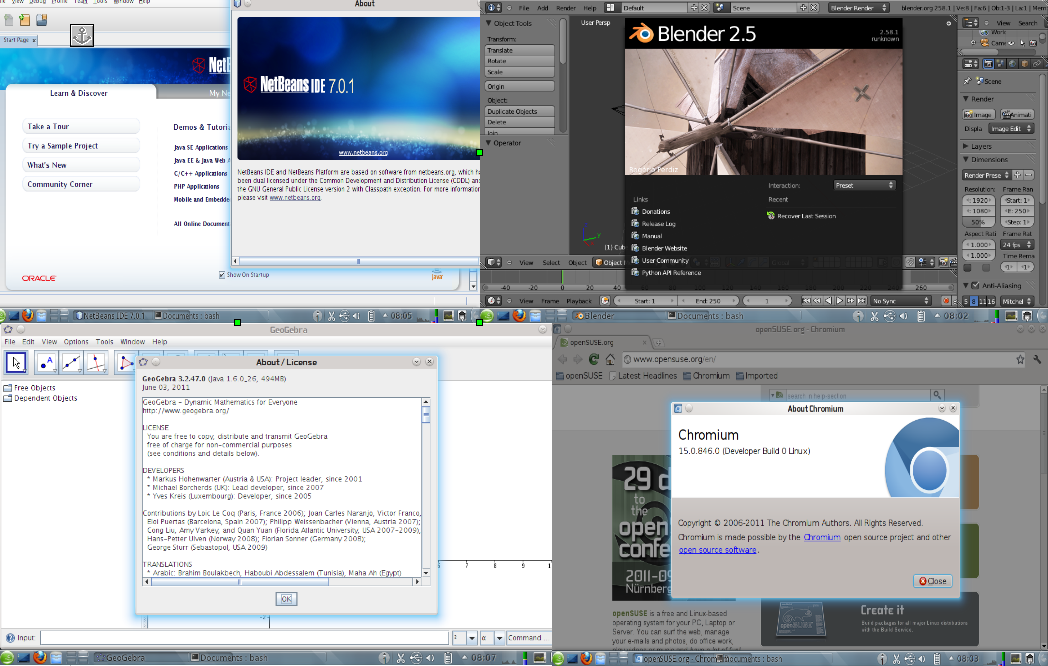Toggle Anti-Aliasing checkbox in Blender
Viewport: 1048px width, 666px height.
[x=975, y=286]
